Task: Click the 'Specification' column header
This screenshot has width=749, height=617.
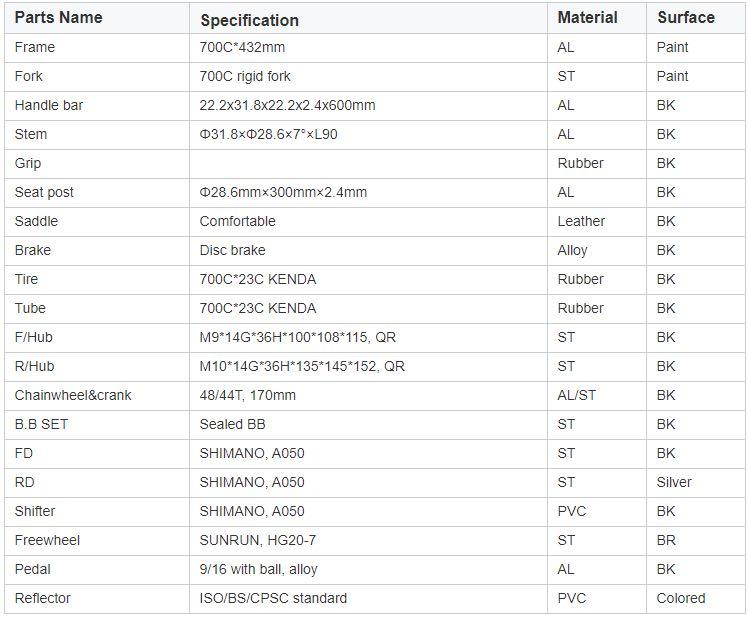Action: (249, 20)
